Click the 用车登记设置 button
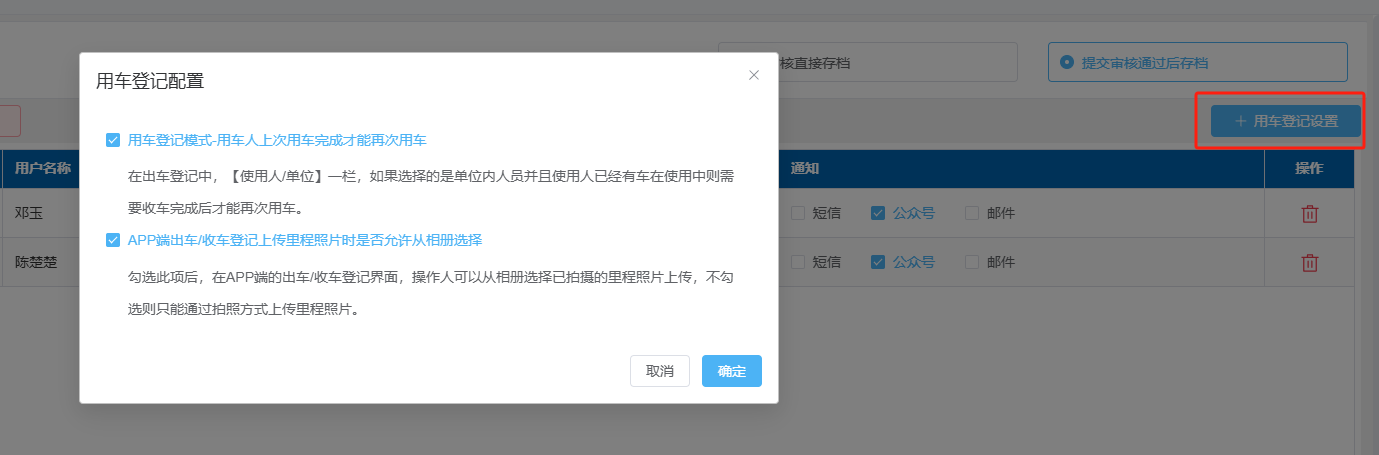Viewport: 1379px width, 455px height. (1285, 121)
